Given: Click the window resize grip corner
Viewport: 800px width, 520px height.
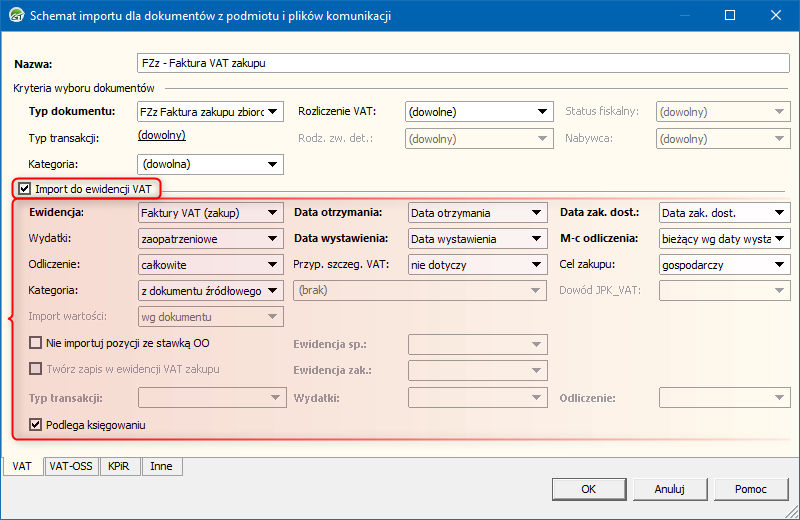Looking at the screenshot, I should coord(792,512).
